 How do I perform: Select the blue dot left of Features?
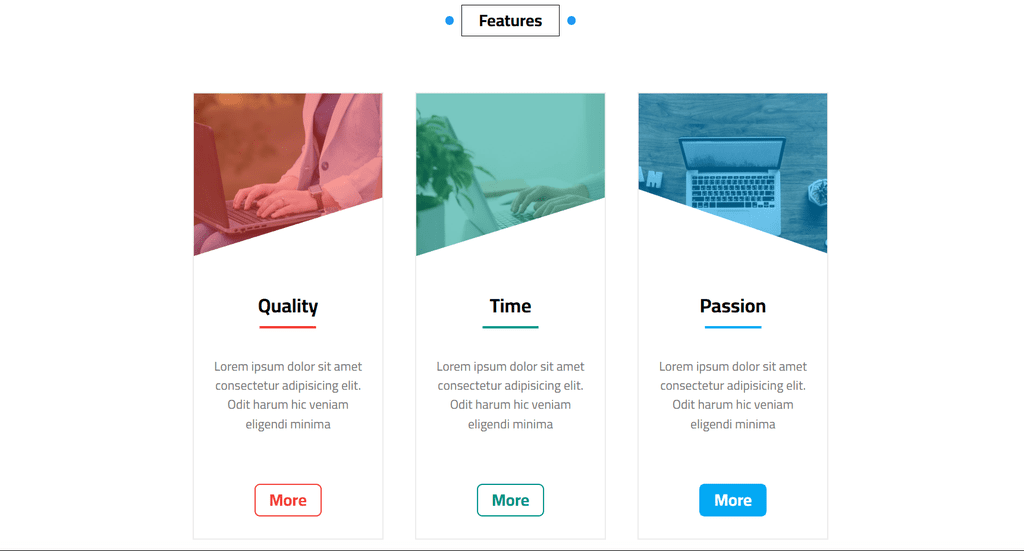449,20
